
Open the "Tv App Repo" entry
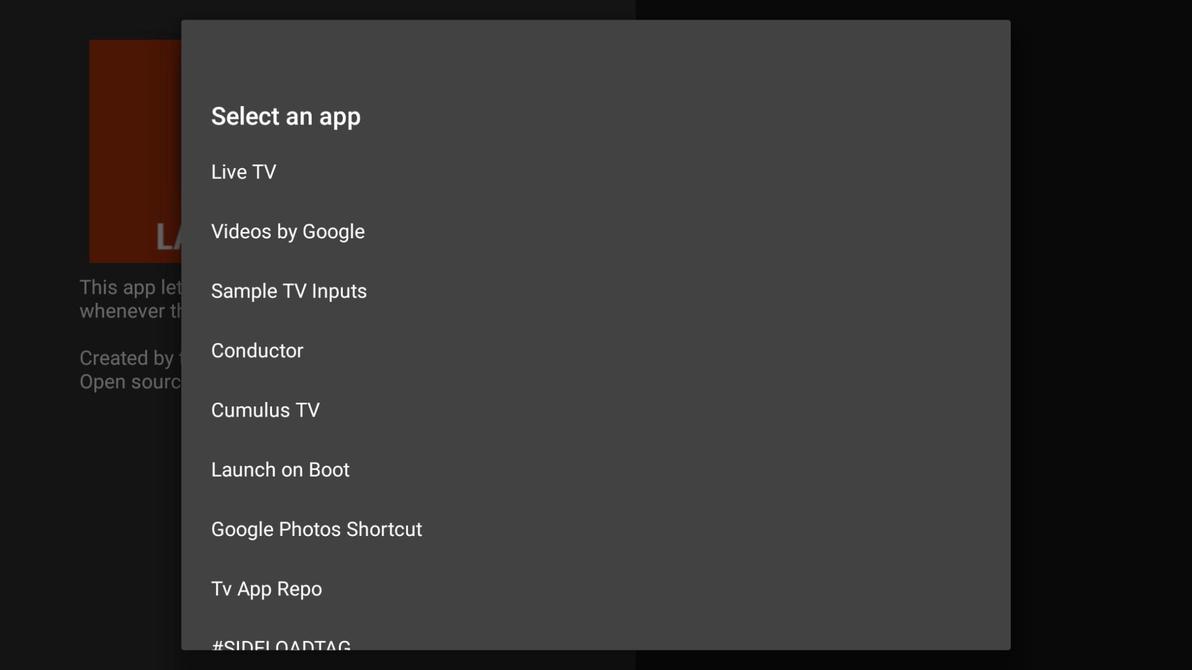(x=266, y=588)
